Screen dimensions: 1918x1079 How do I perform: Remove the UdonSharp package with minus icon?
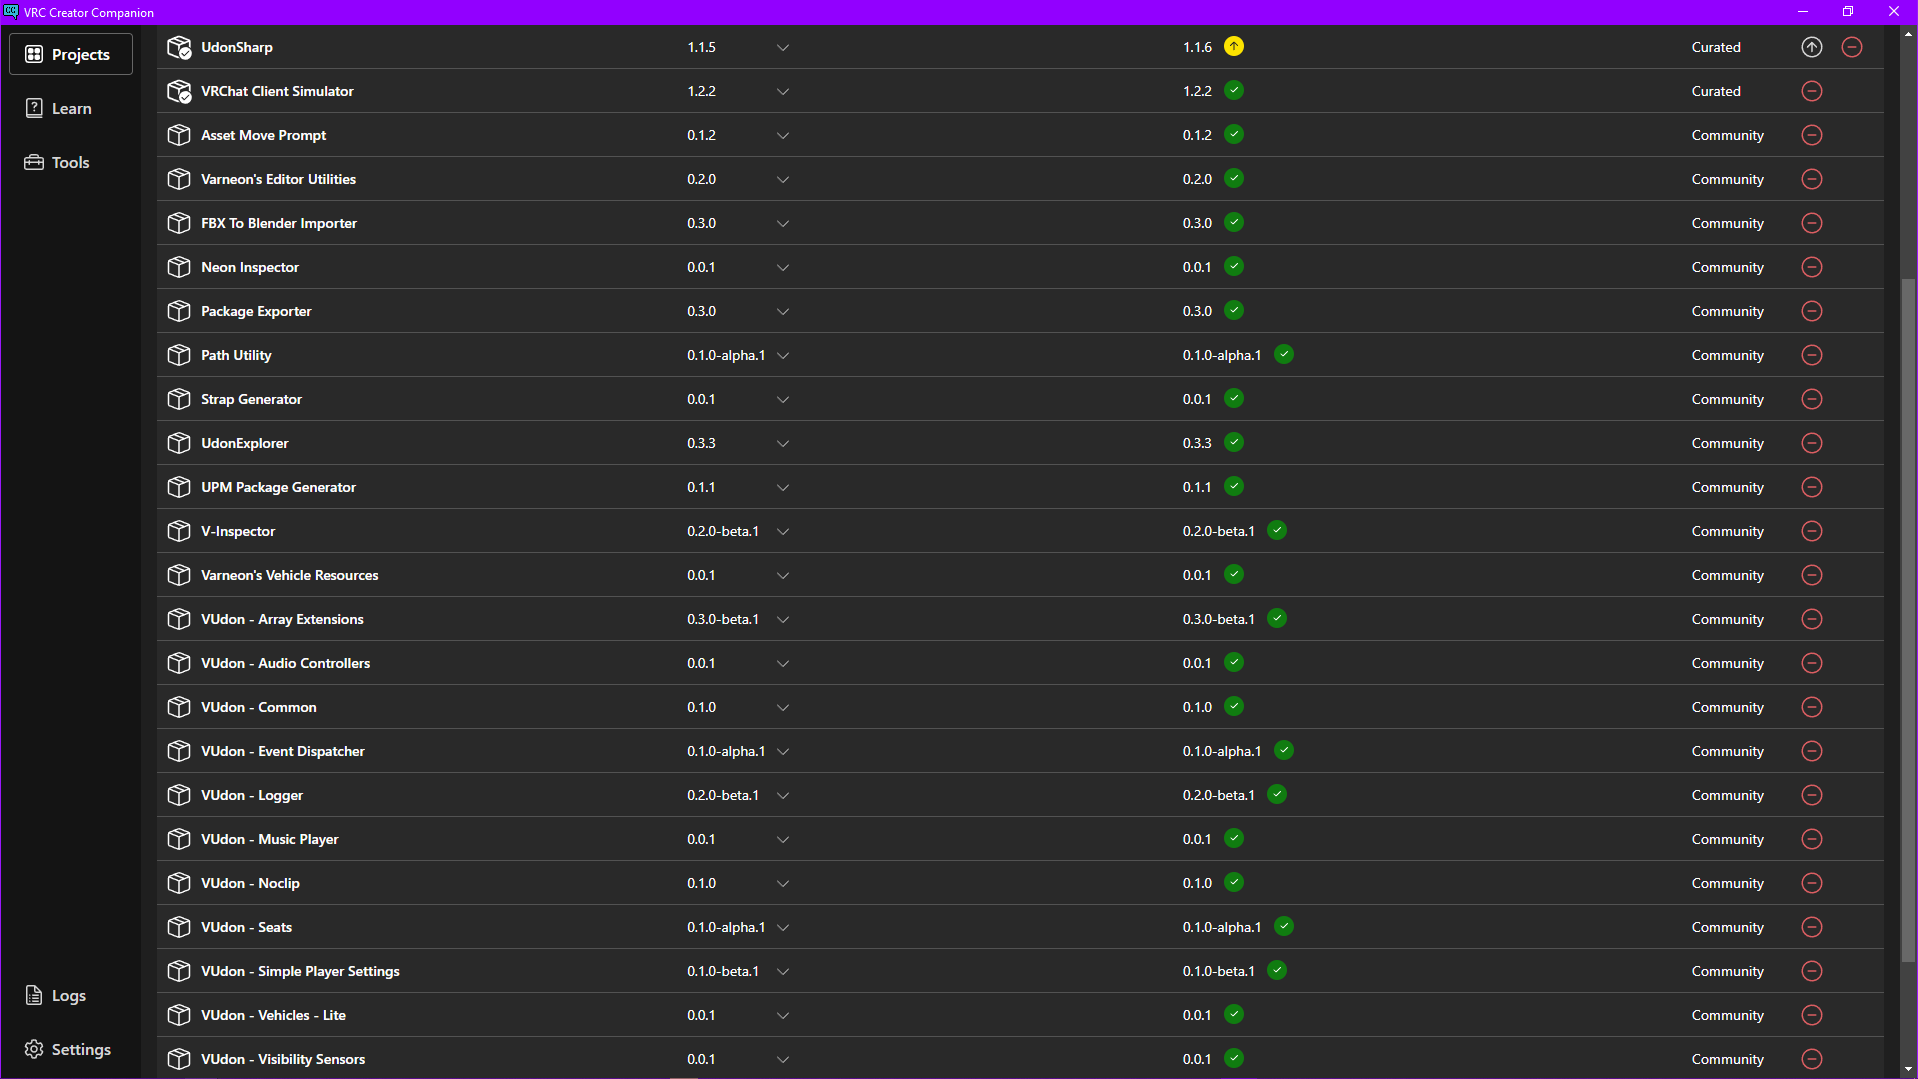(x=1851, y=47)
